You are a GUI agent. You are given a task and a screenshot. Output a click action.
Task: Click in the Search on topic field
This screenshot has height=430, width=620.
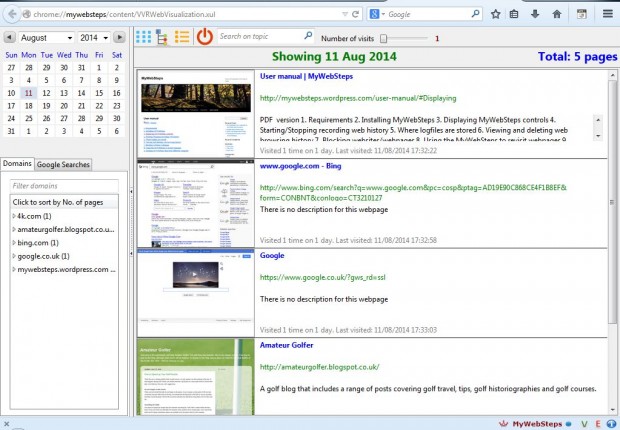(x=261, y=36)
